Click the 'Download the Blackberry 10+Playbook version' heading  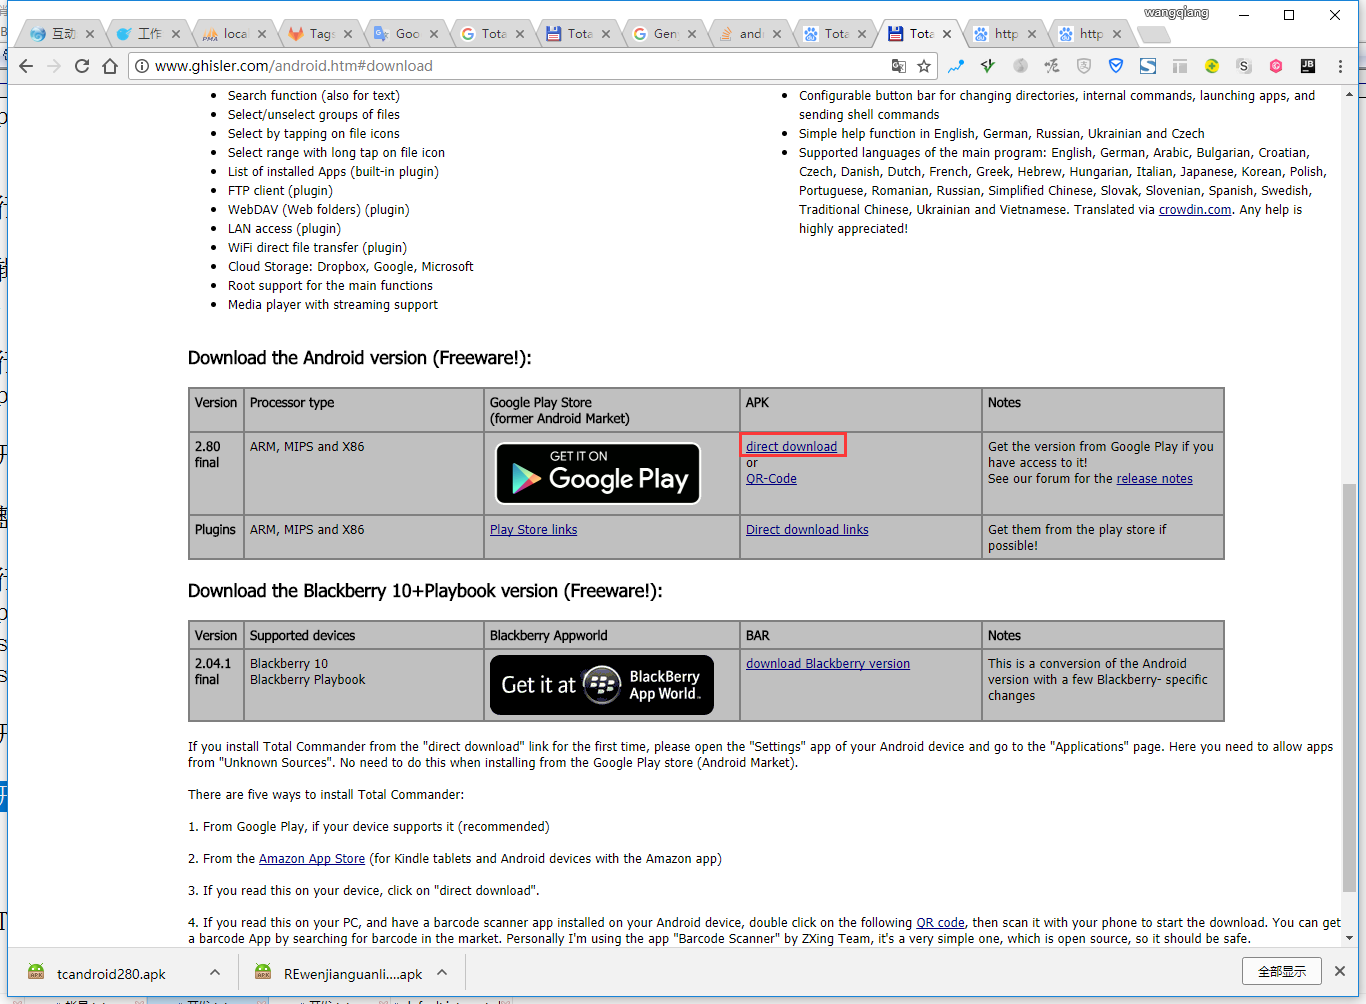click(x=425, y=591)
